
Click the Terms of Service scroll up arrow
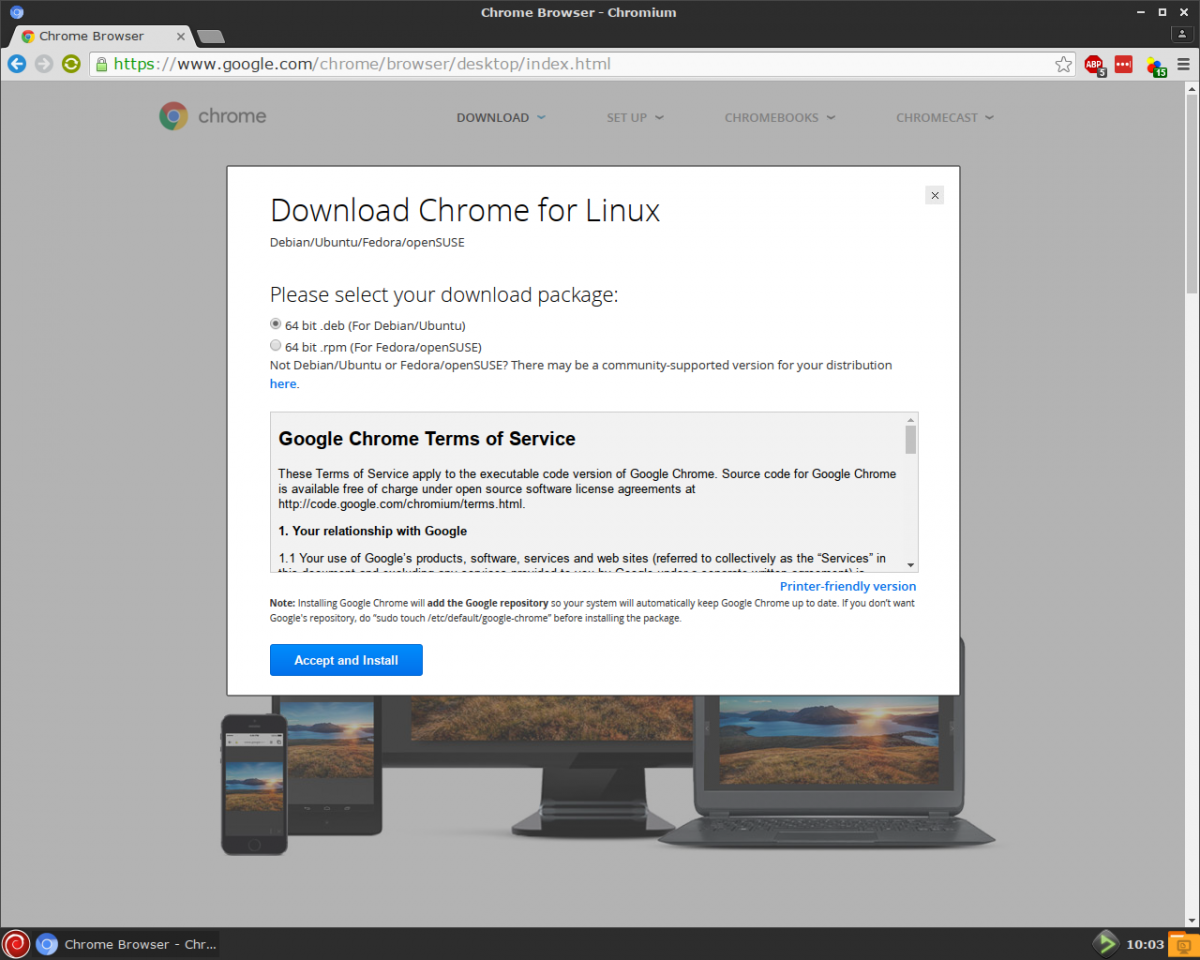pos(911,419)
